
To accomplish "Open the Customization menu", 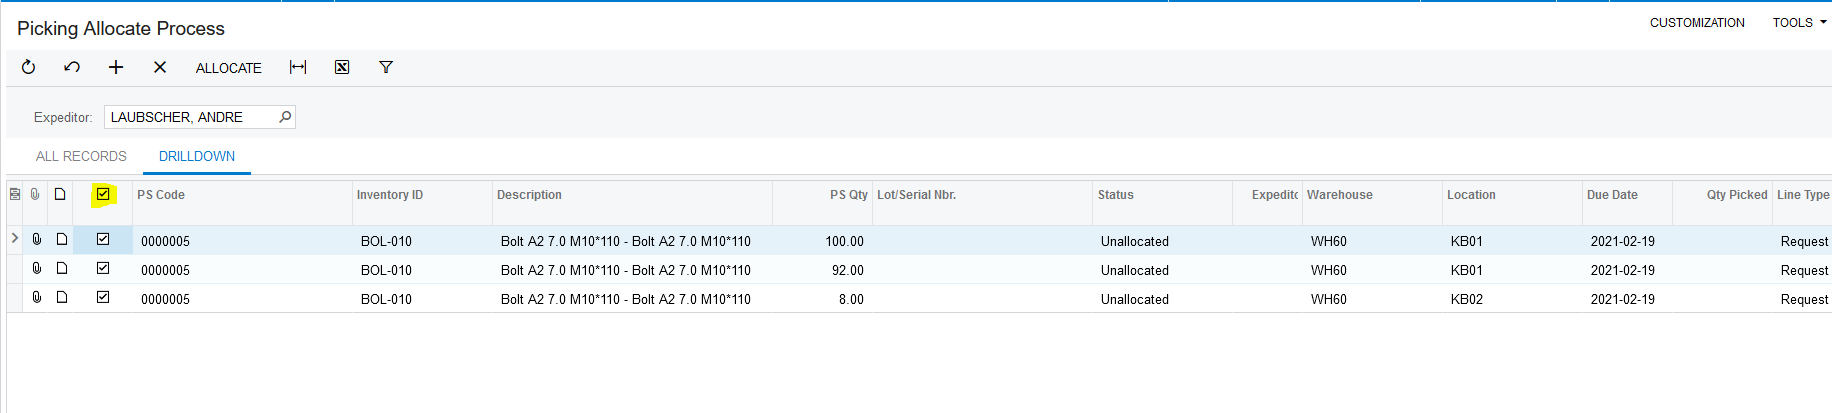I will tap(1696, 22).
